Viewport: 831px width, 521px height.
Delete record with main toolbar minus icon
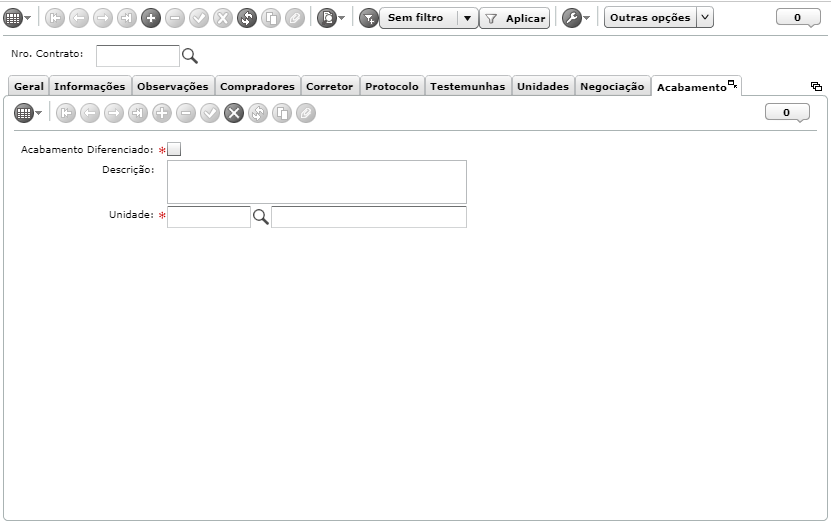(x=175, y=18)
